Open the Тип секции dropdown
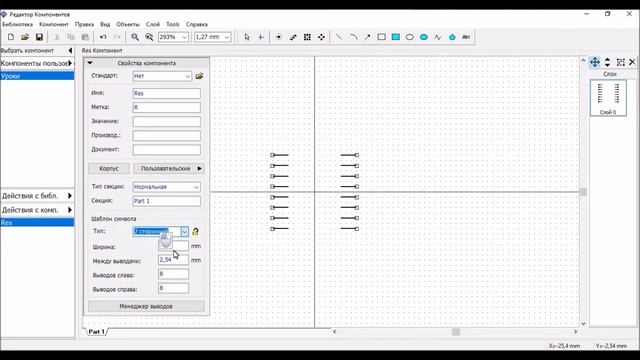The width and height of the screenshot is (640, 360). click(x=196, y=187)
